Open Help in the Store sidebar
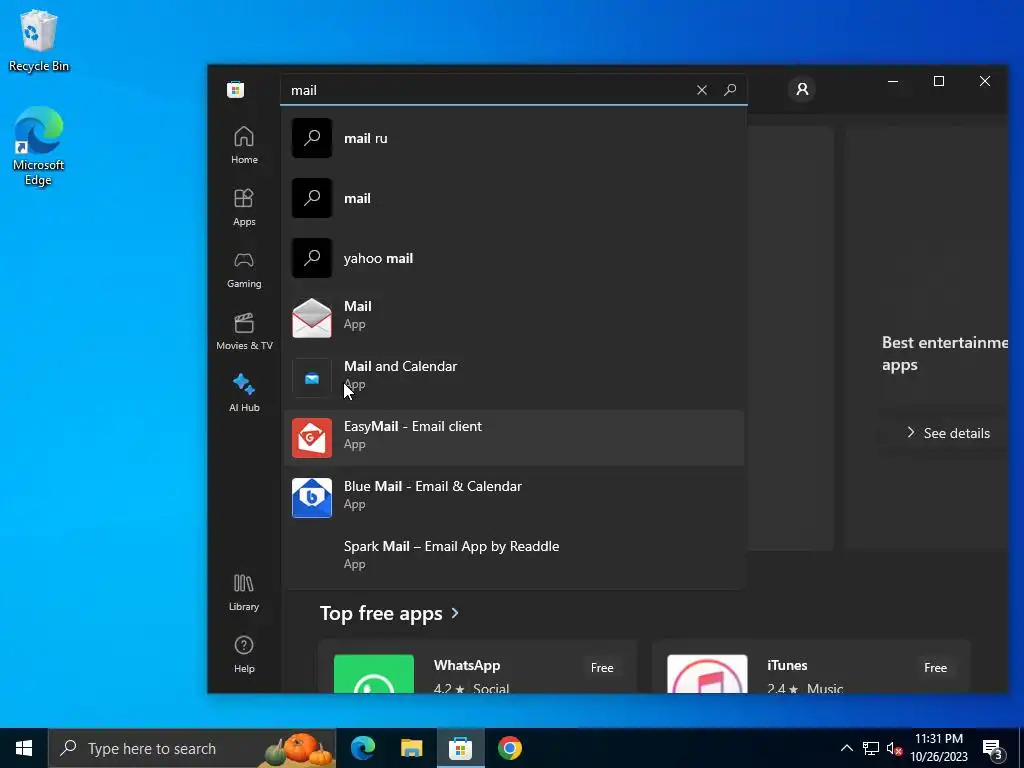Viewport: 1024px width, 768px height. point(244,654)
